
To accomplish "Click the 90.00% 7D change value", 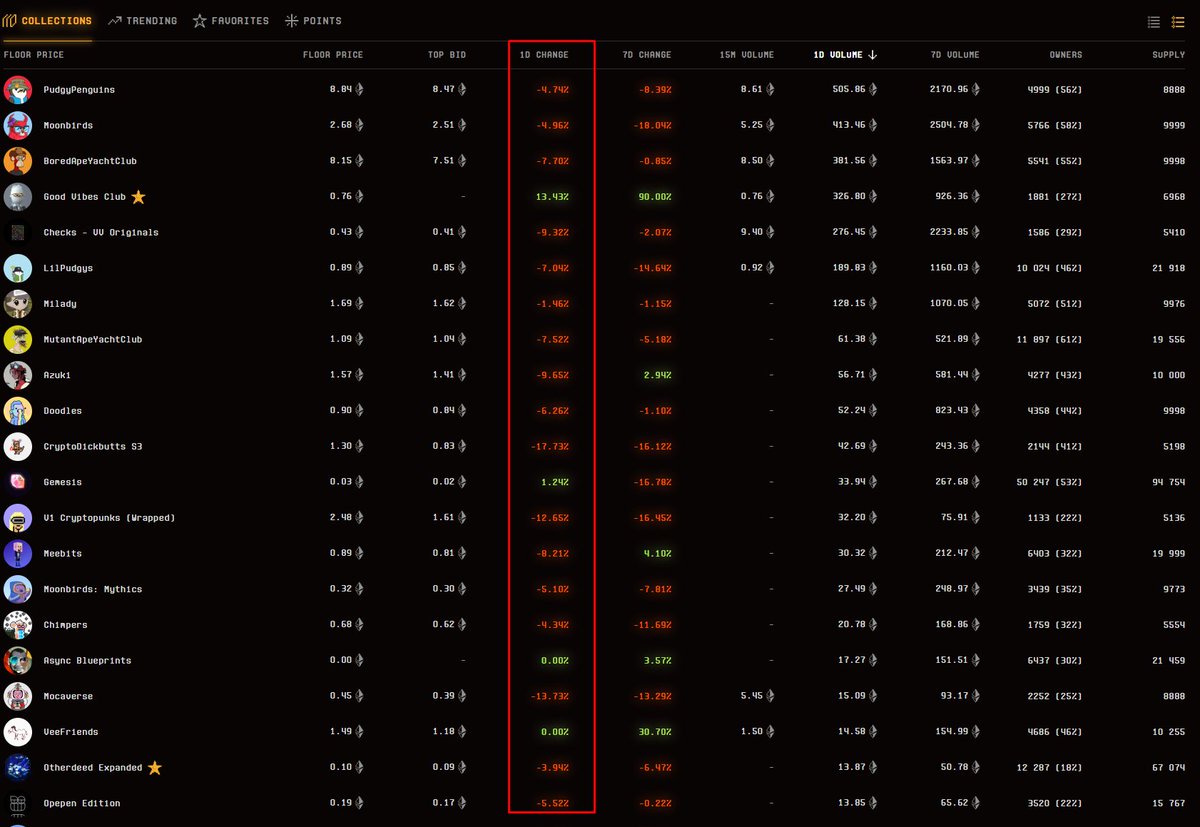I will pos(655,197).
